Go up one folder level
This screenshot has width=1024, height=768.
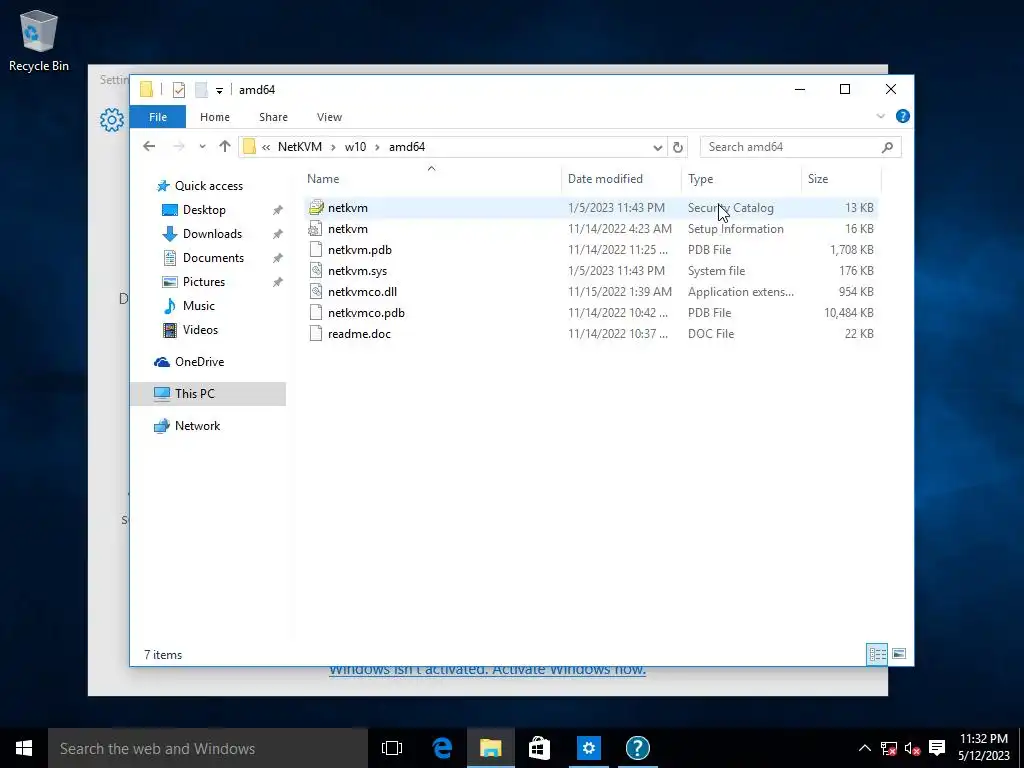[225, 146]
